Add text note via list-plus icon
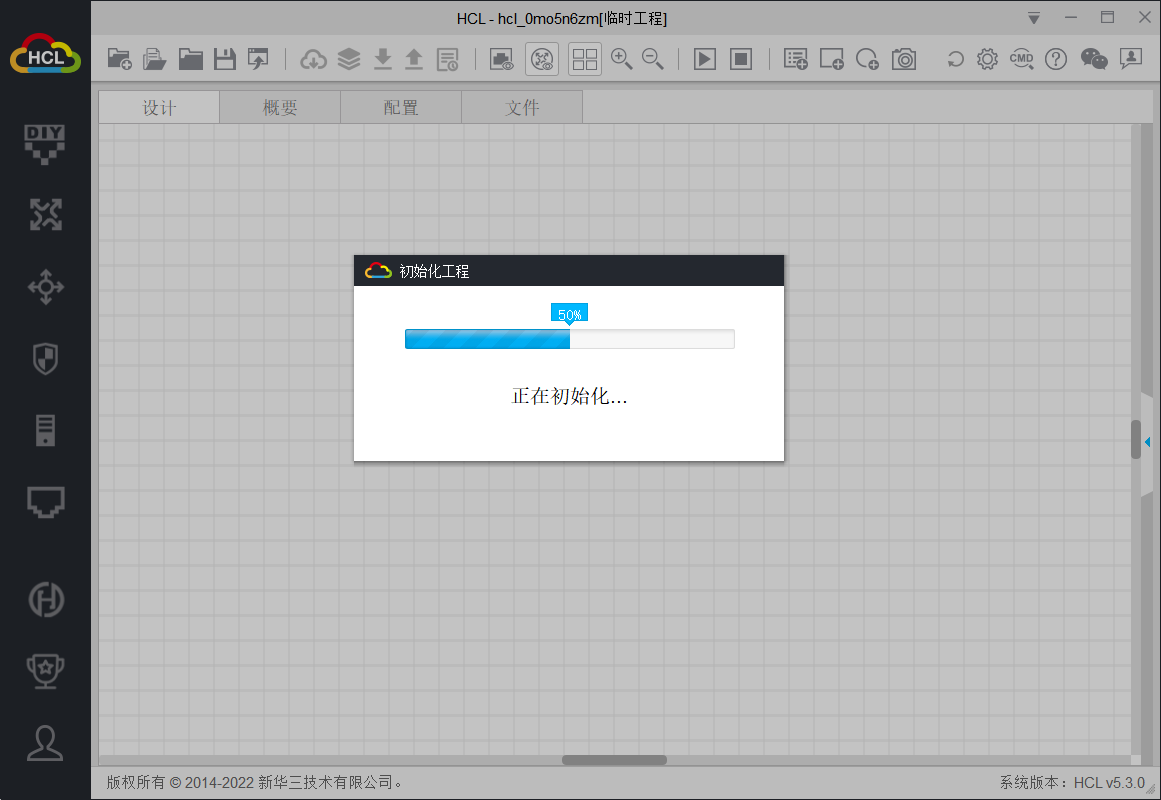Image resolution: width=1161 pixels, height=800 pixels. (x=796, y=59)
